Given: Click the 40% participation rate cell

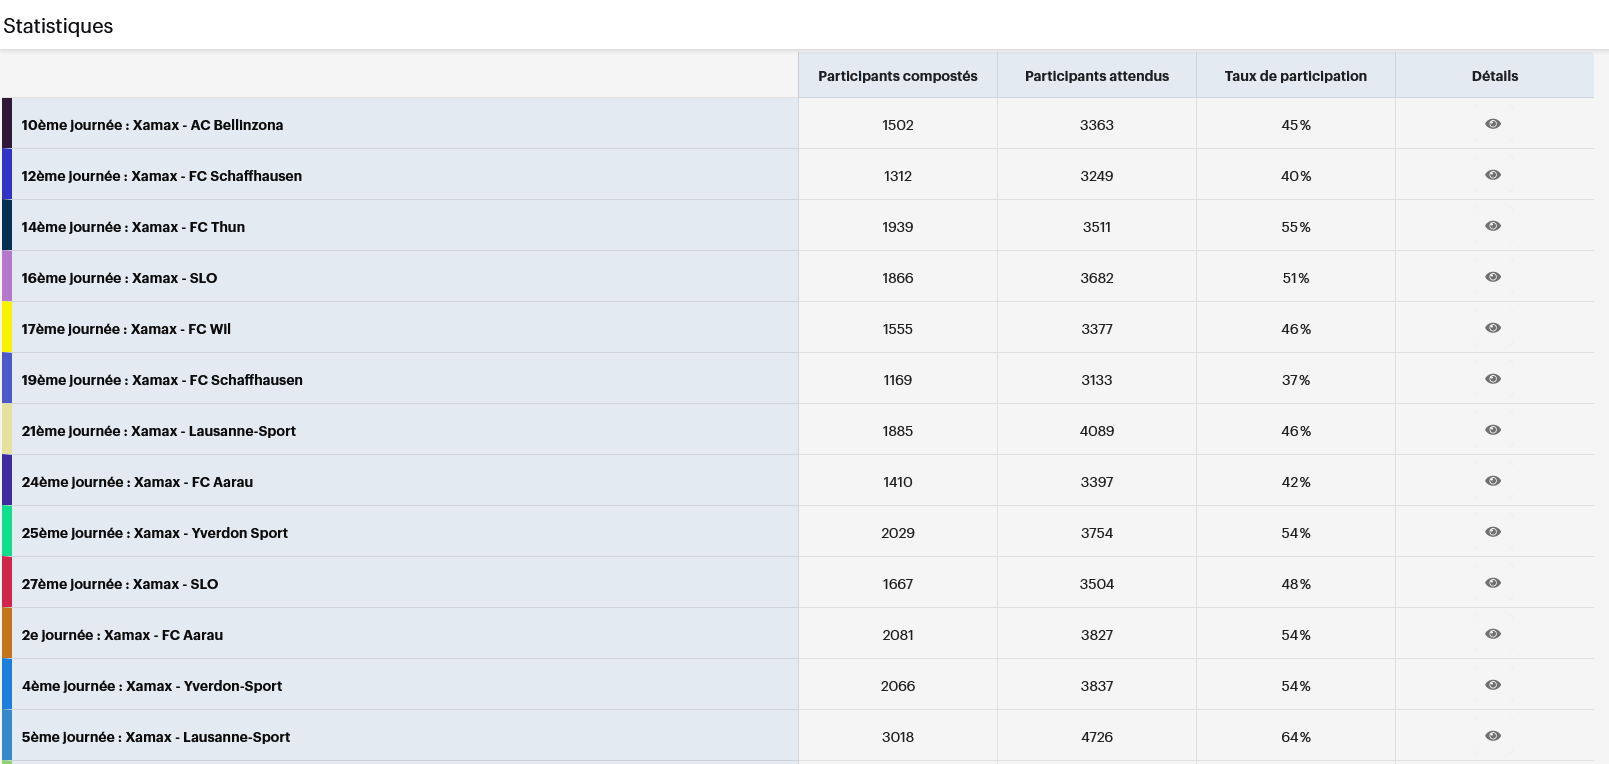Looking at the screenshot, I should click(x=1296, y=176).
